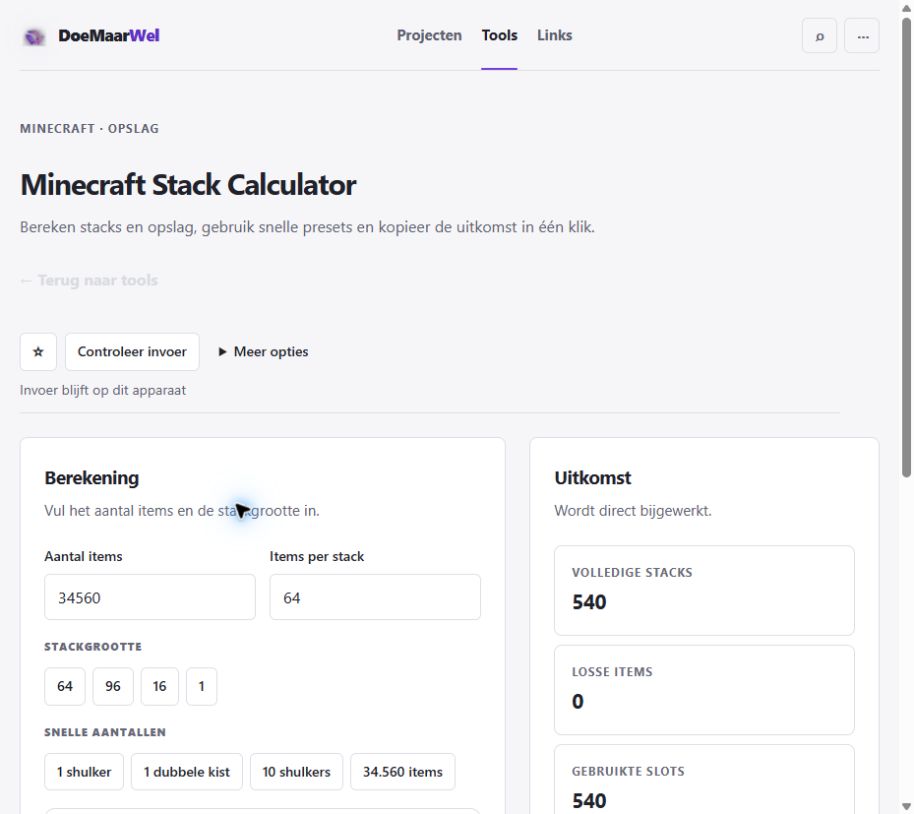This screenshot has height=814, width=914.
Task: Select the Volledige stacks value 540
Action: [589, 602]
